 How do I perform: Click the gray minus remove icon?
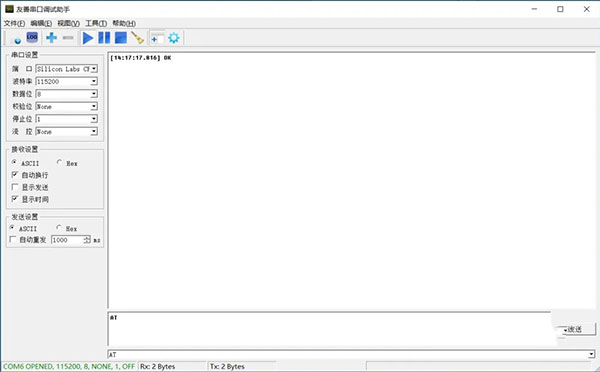[x=68, y=38]
